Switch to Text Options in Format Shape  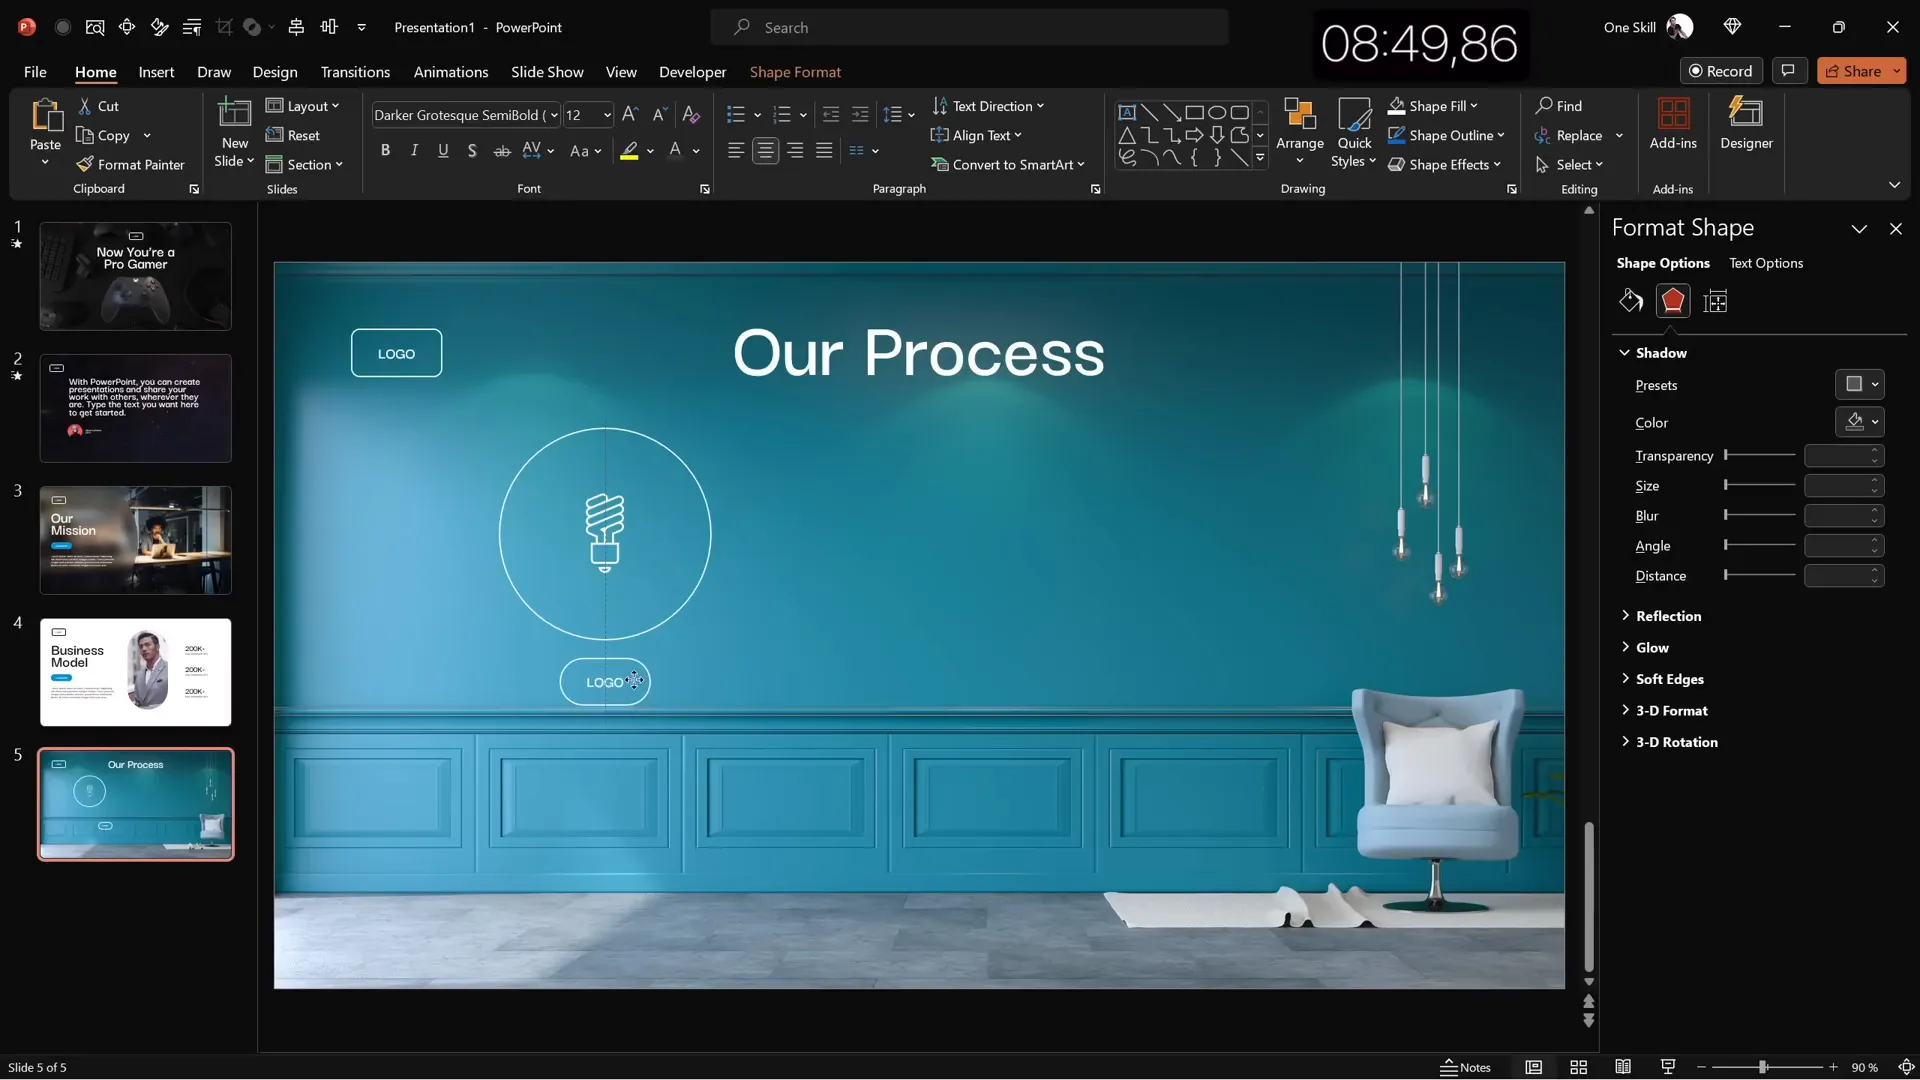pos(1765,263)
